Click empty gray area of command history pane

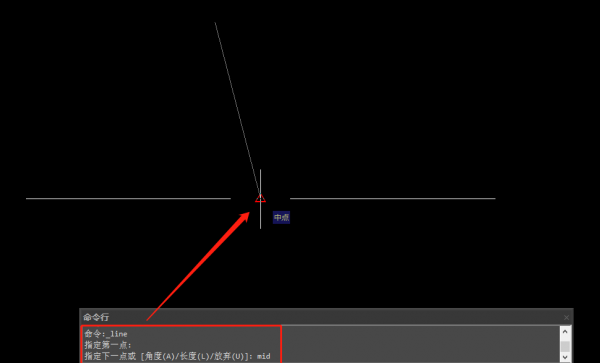click(x=421, y=344)
